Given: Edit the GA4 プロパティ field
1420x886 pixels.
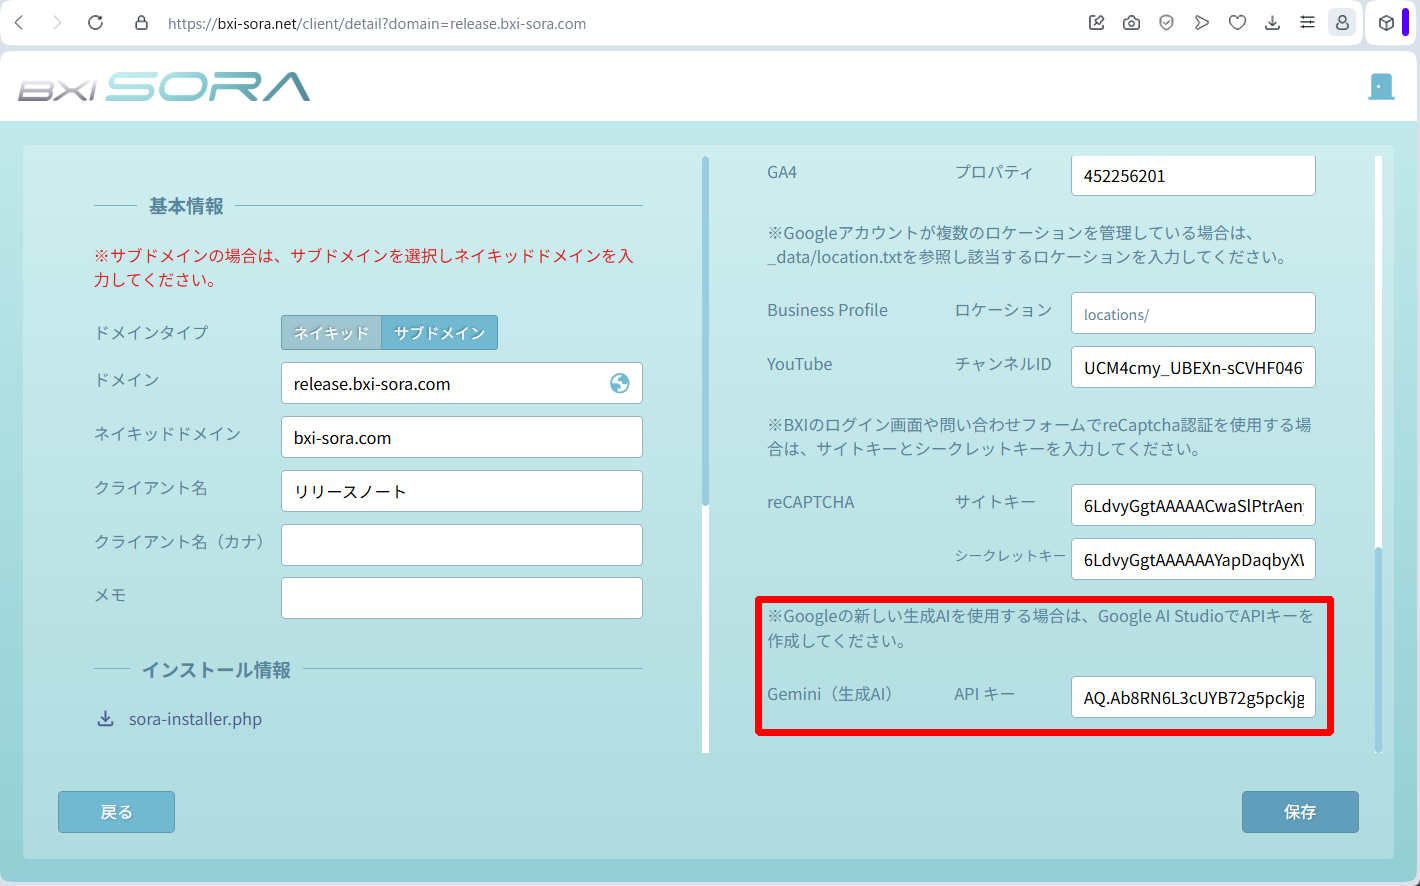Looking at the screenshot, I should [1193, 176].
